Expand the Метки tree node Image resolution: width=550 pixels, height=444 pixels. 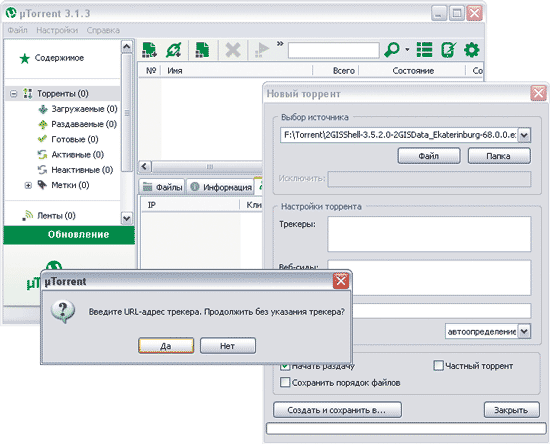click(x=28, y=185)
